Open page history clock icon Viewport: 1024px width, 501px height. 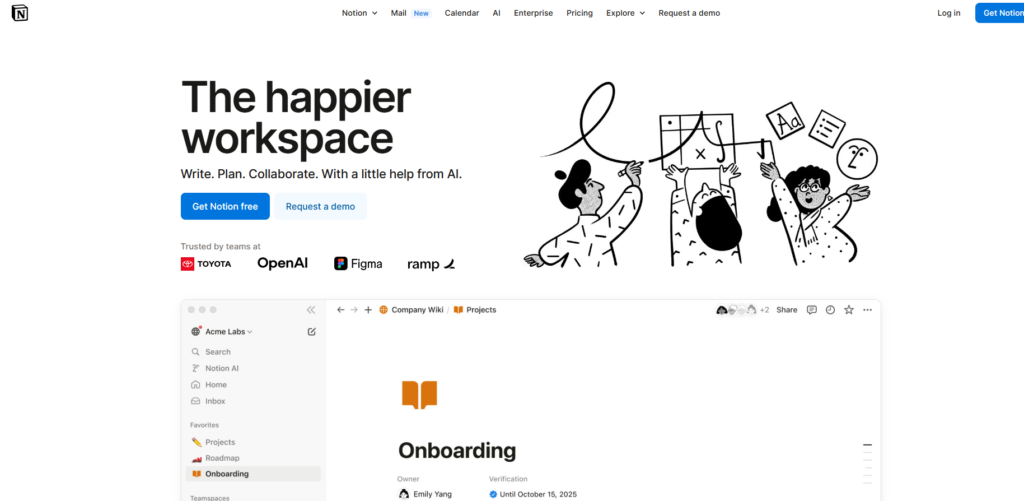pos(830,310)
